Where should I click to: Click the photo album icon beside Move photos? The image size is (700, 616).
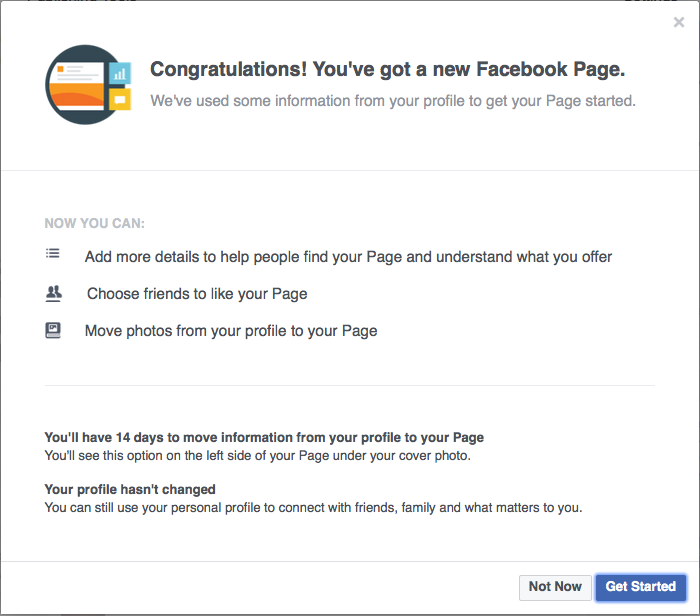click(x=53, y=329)
